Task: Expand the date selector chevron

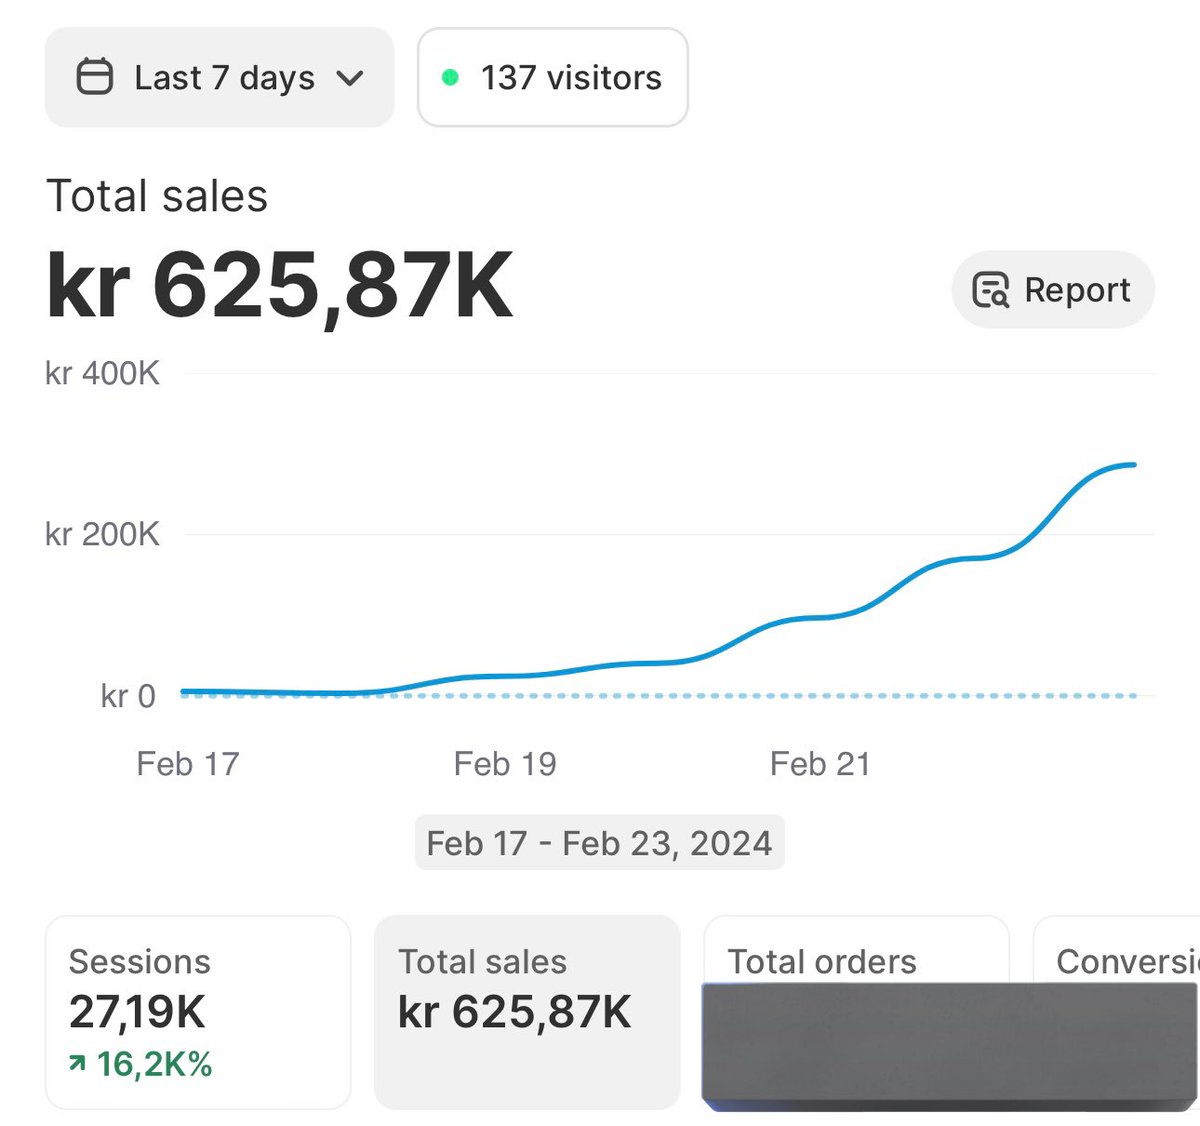Action: pyautogui.click(x=349, y=77)
